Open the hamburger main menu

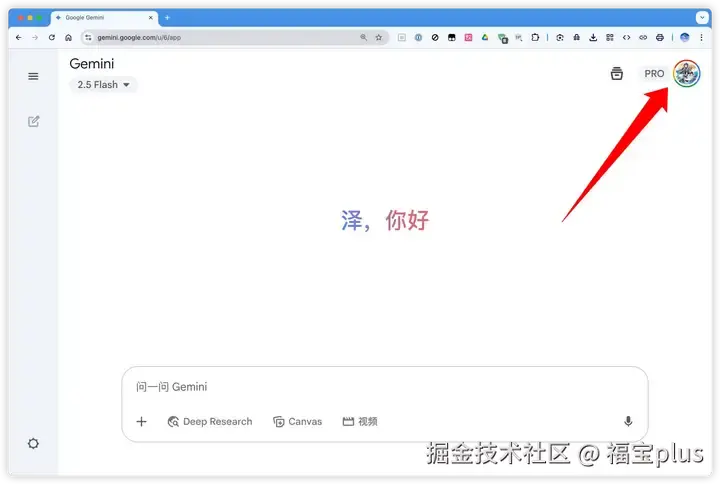click(x=33, y=76)
